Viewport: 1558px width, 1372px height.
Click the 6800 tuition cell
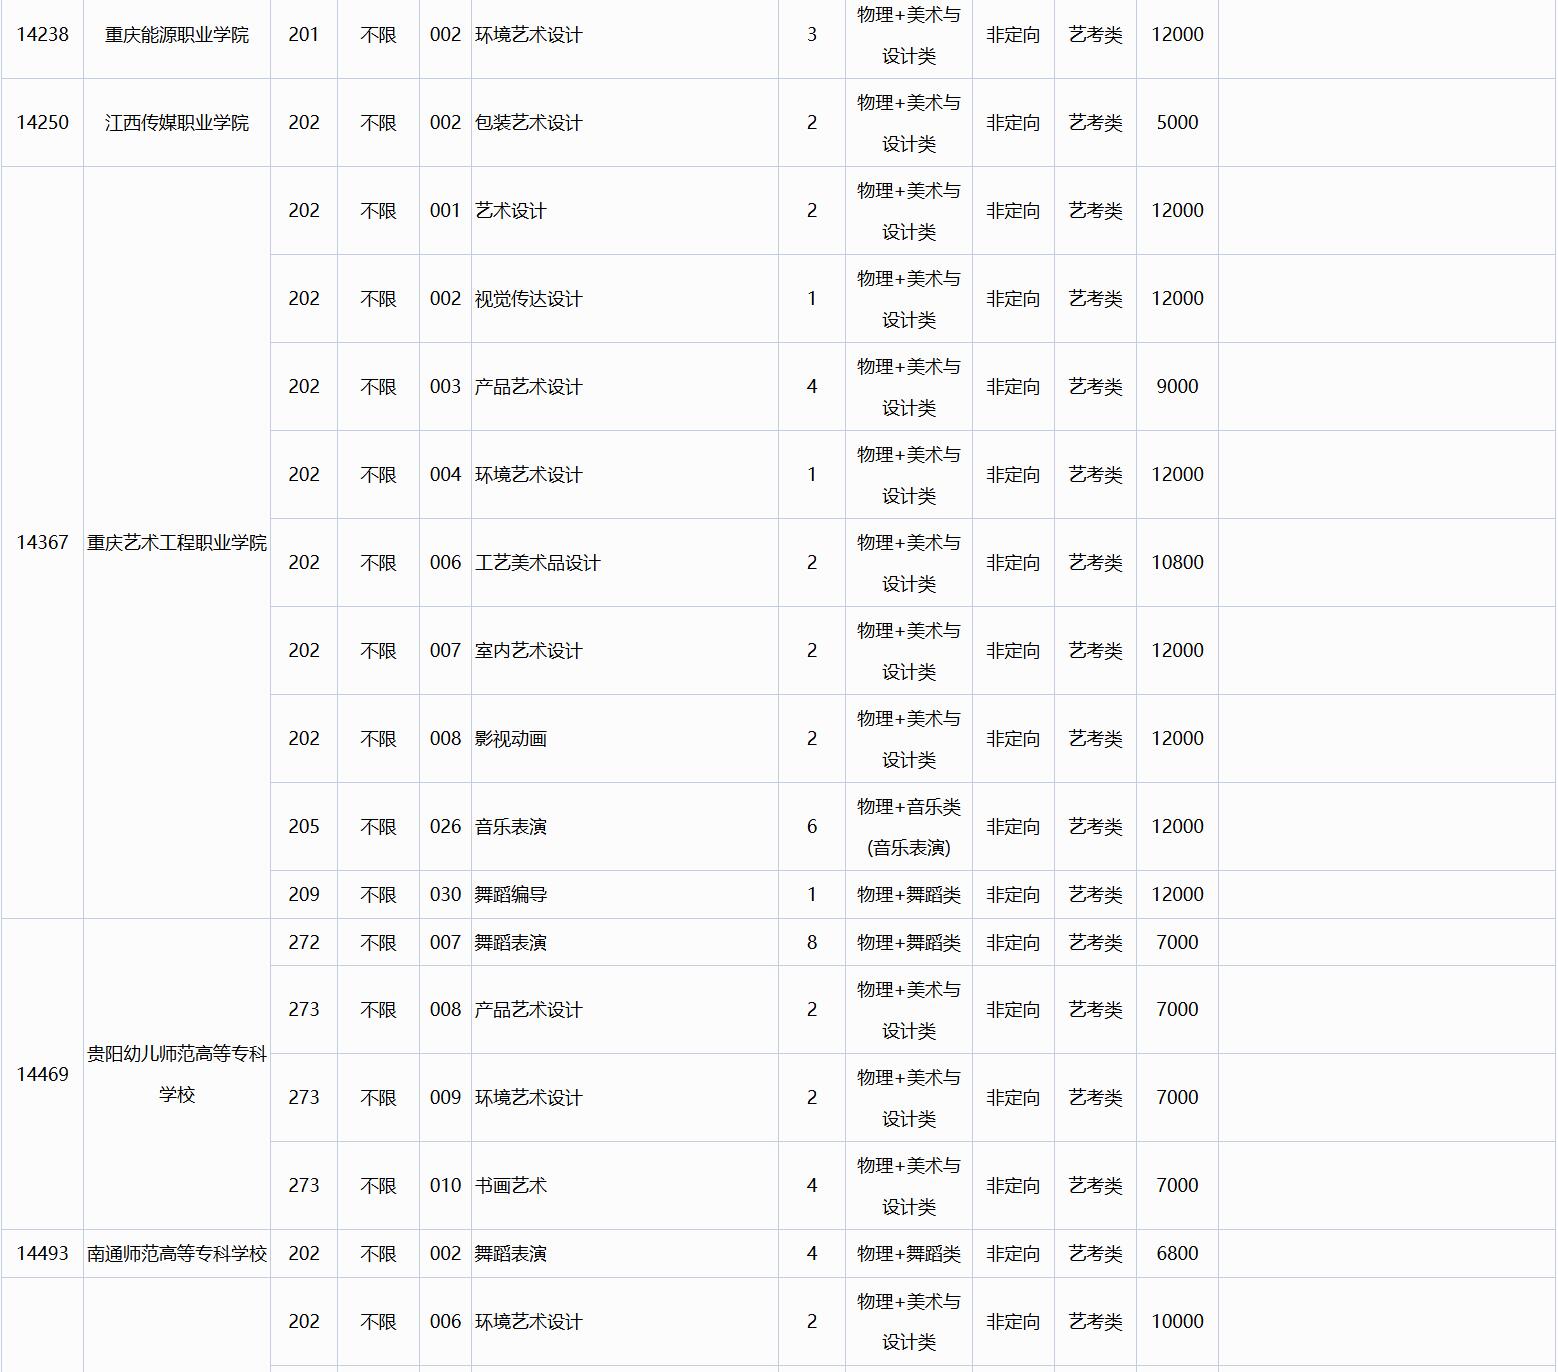pos(1177,1254)
